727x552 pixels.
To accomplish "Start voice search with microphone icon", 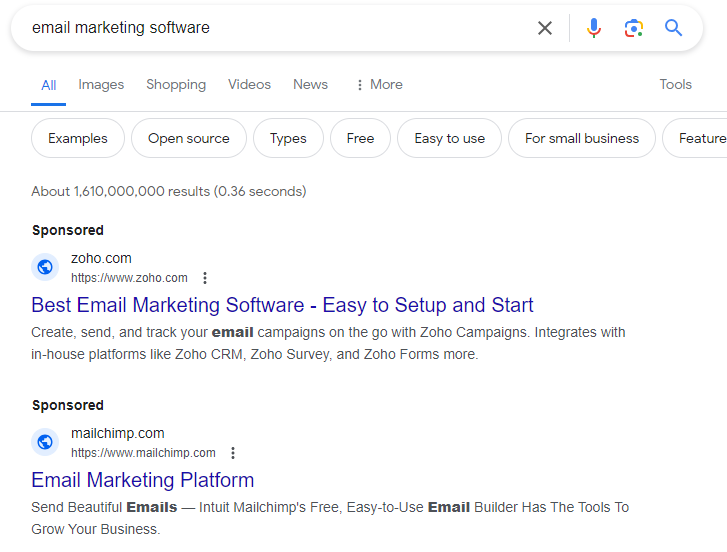I will point(593,28).
